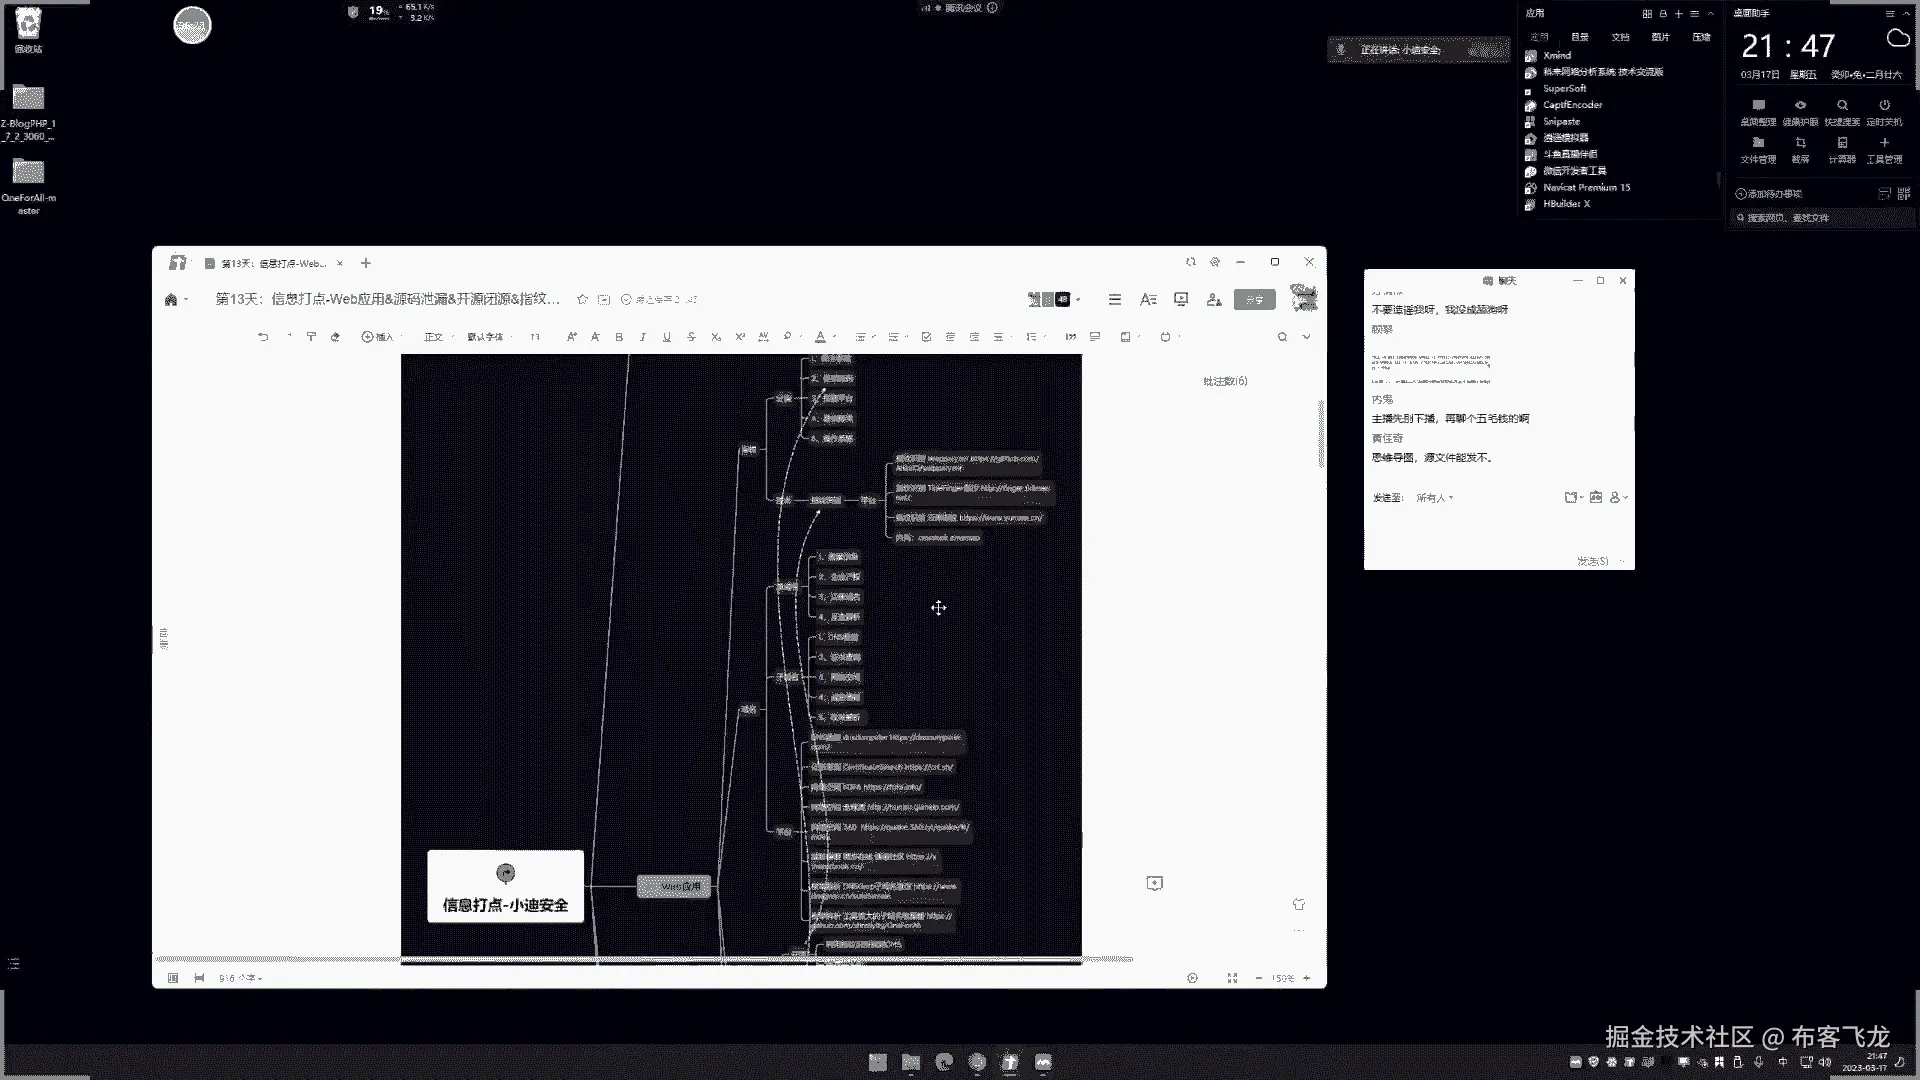
Task: Open 所有人 recipient dropdown in chat
Action: [x=1434, y=498]
